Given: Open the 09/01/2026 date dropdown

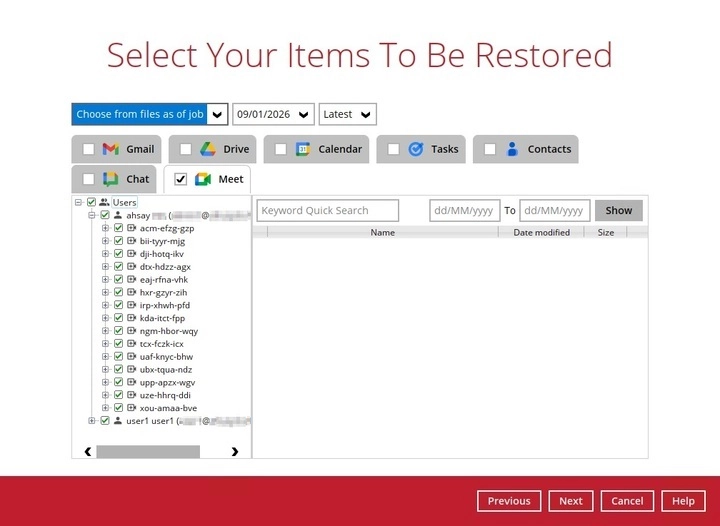Looking at the screenshot, I should [x=304, y=114].
